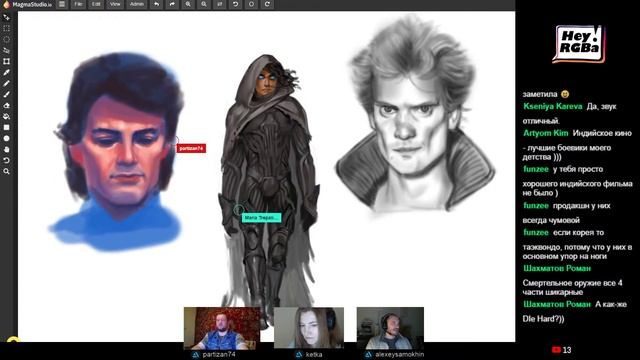Select the Paint Bucket fill tool
Screen dimensions: 640x360
coord(7,117)
